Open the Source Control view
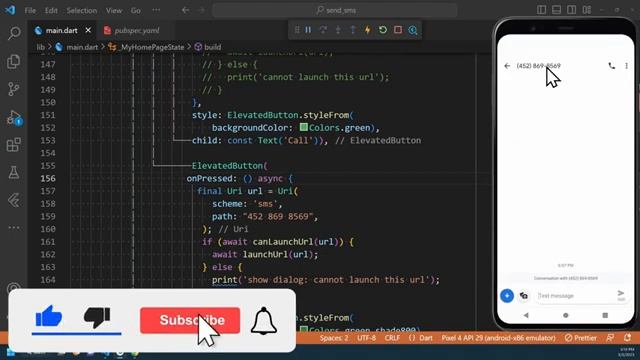 click(14, 89)
